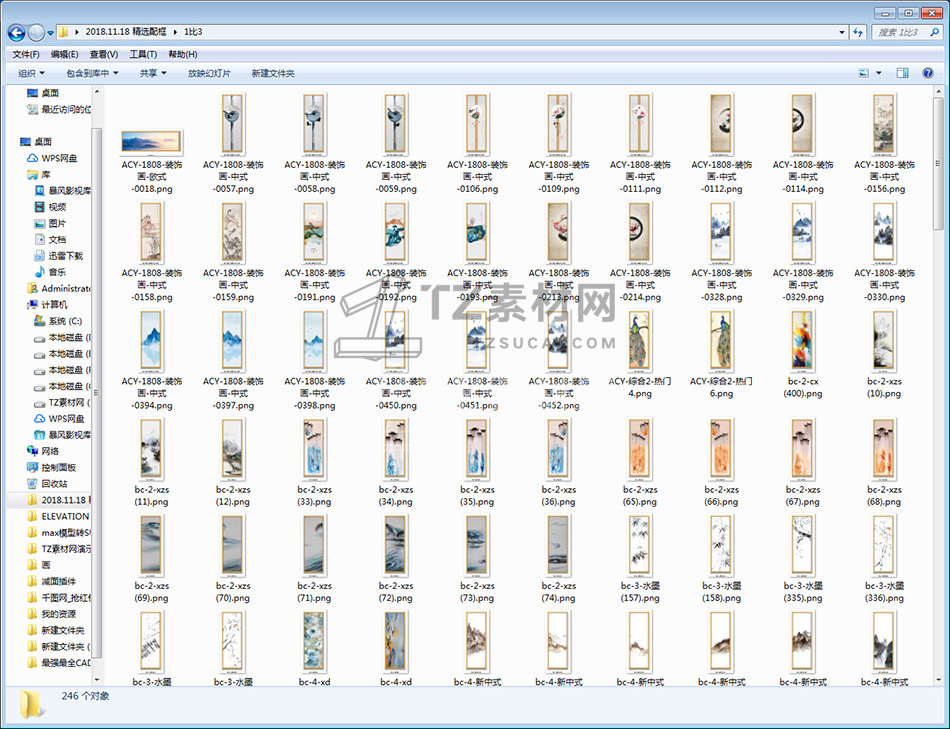
Task: Open the 音乐 music library
Action: point(57,272)
